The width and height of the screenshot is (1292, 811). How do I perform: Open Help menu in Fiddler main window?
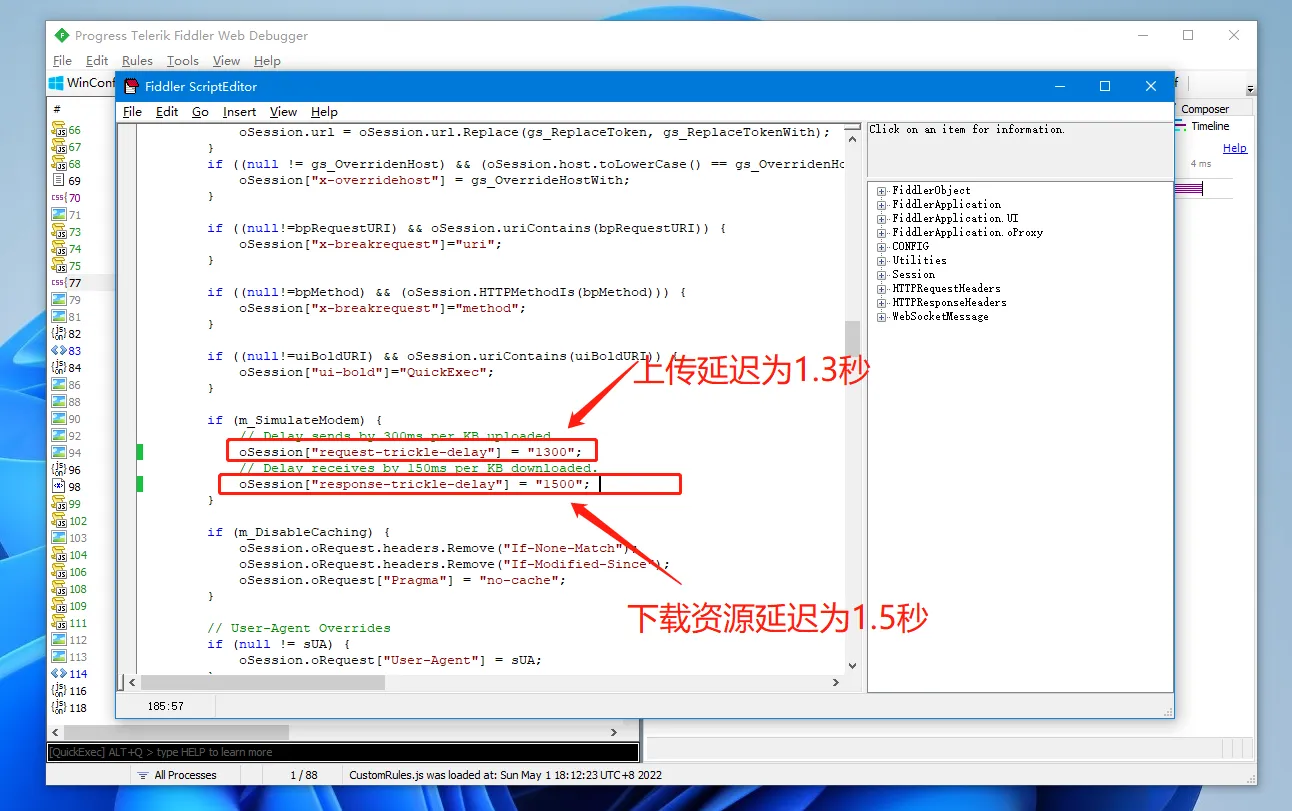coord(267,61)
